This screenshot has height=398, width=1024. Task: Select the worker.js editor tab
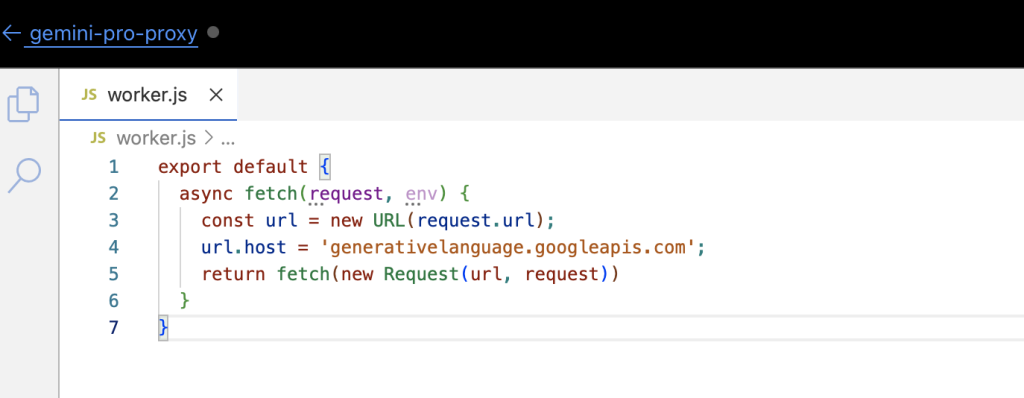click(x=148, y=95)
